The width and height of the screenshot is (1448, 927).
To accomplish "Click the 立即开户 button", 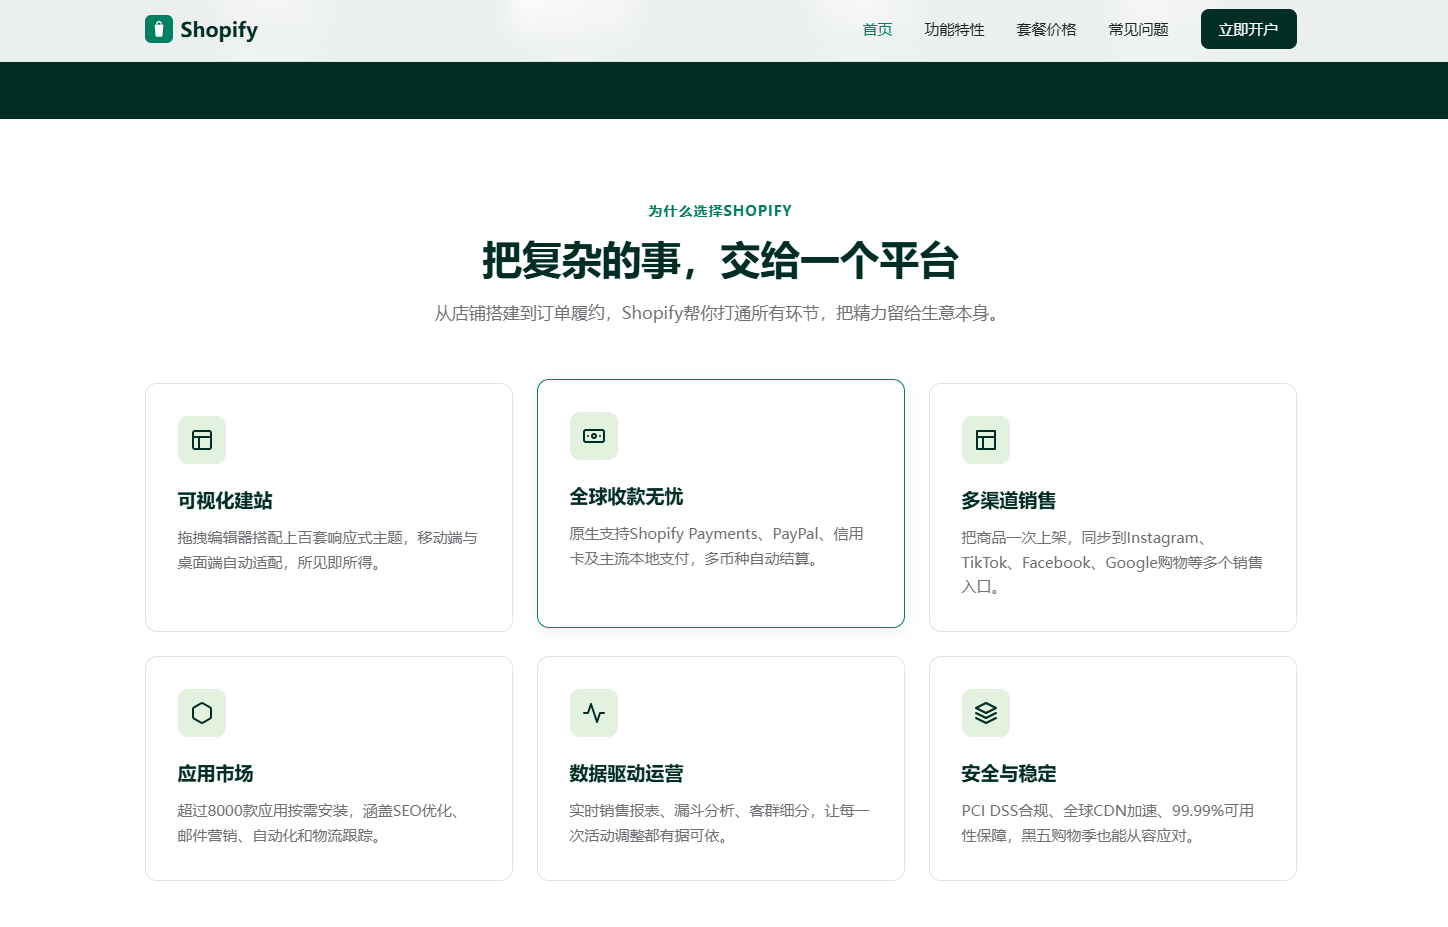I will (x=1249, y=29).
